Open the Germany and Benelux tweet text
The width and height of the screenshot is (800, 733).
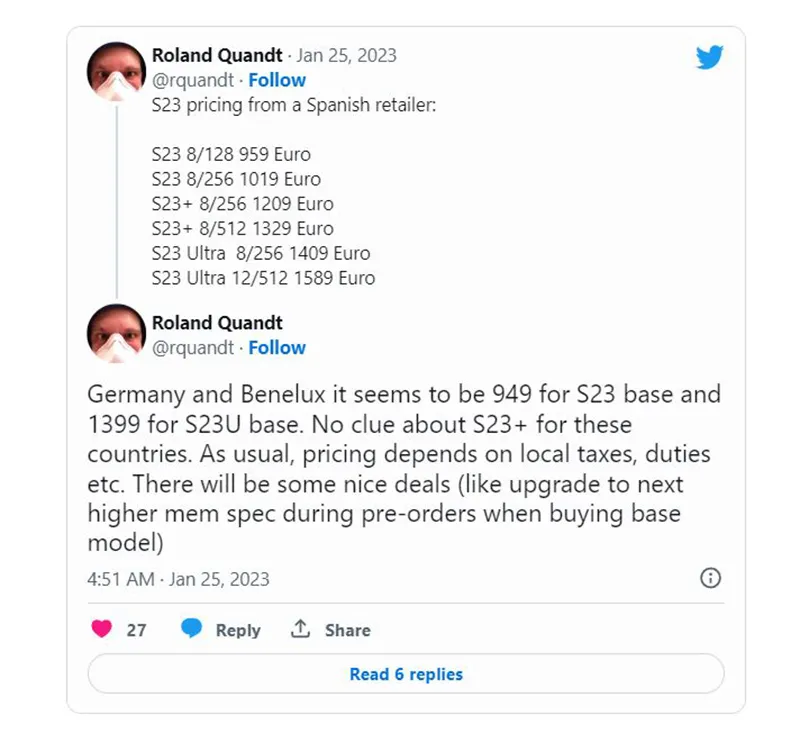click(x=404, y=468)
